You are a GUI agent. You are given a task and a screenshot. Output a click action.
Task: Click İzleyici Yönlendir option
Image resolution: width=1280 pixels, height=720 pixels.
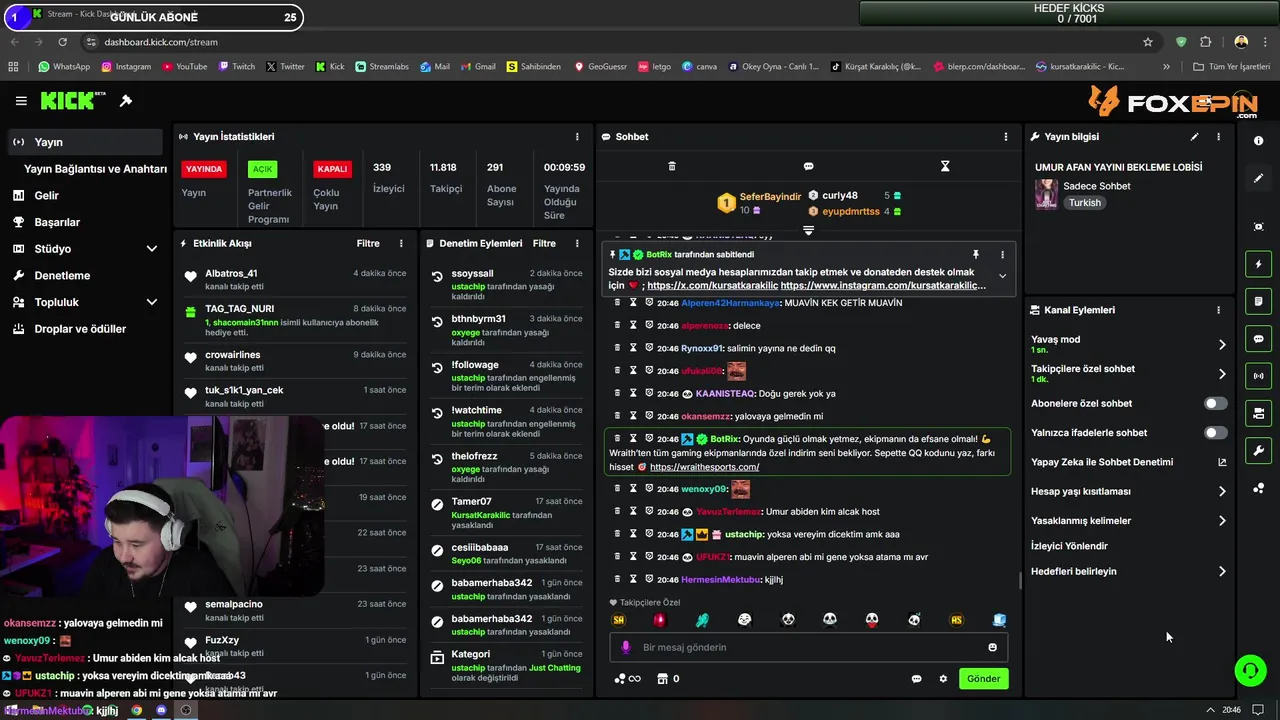pyautogui.click(x=1069, y=546)
